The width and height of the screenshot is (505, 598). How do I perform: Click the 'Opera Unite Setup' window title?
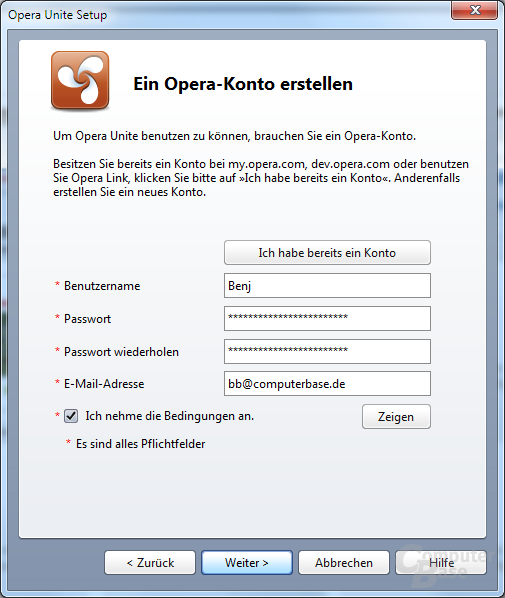point(58,15)
